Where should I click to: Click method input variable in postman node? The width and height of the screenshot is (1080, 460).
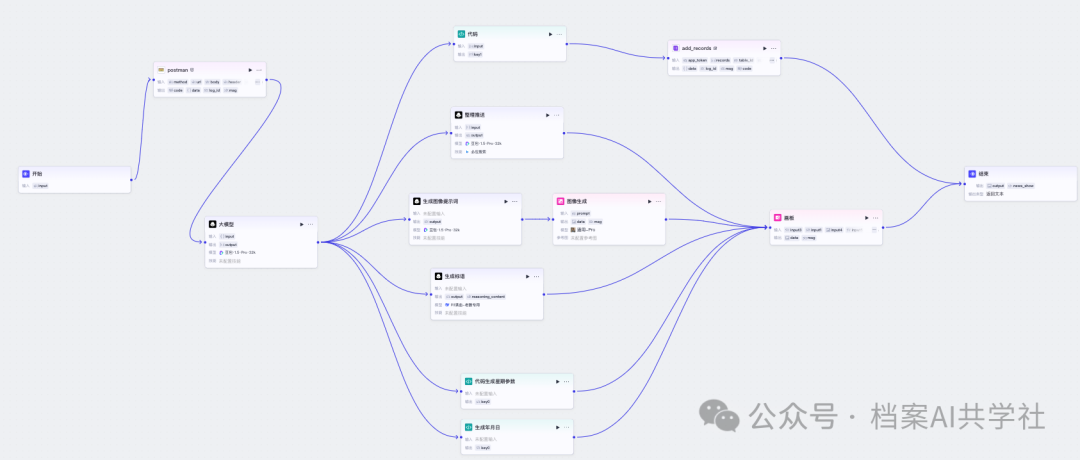[178, 81]
